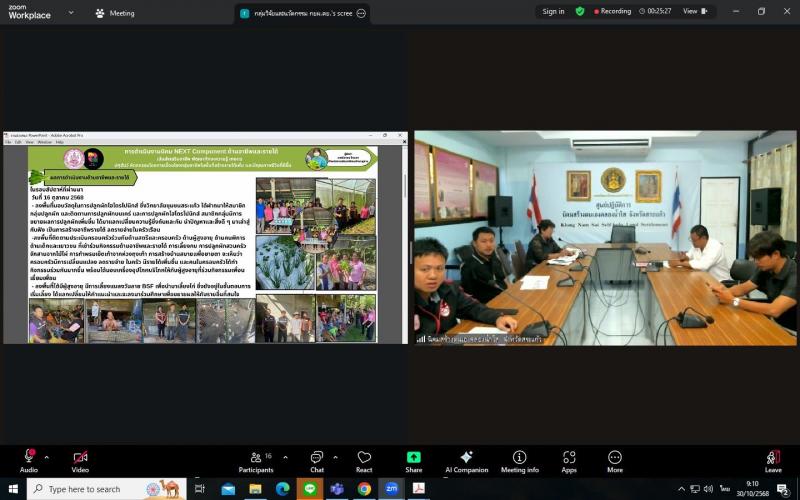800x500 pixels.
Task: Open React emoji reactions
Action: coord(364,461)
